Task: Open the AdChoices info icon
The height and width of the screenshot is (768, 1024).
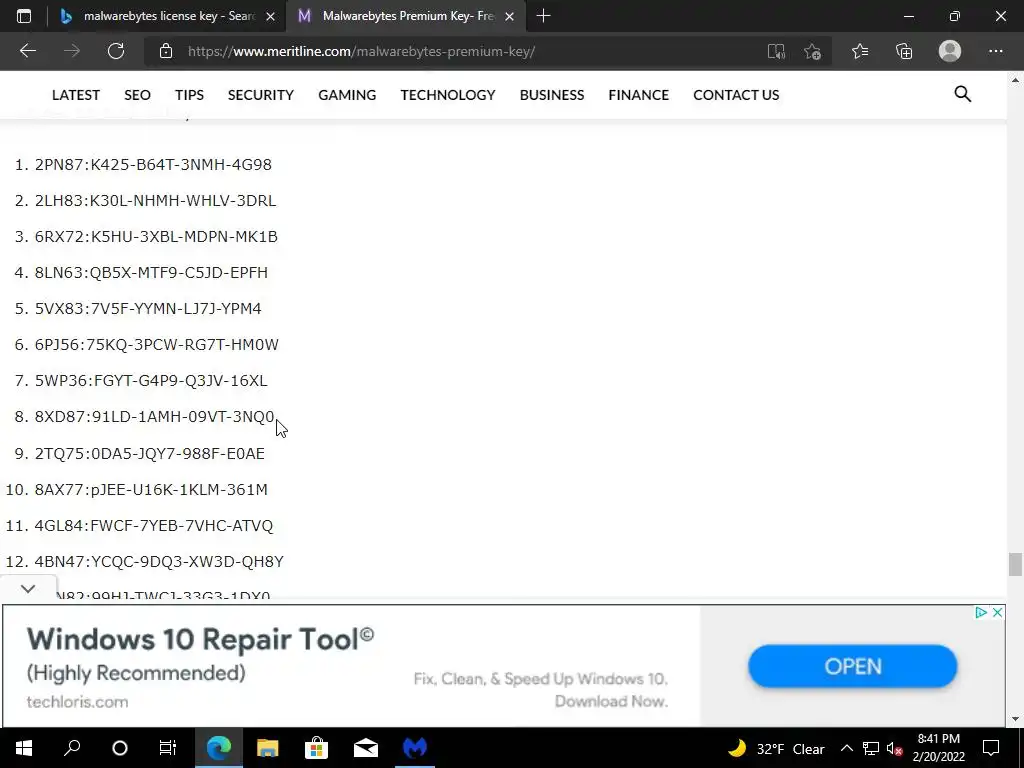Action: 981,613
